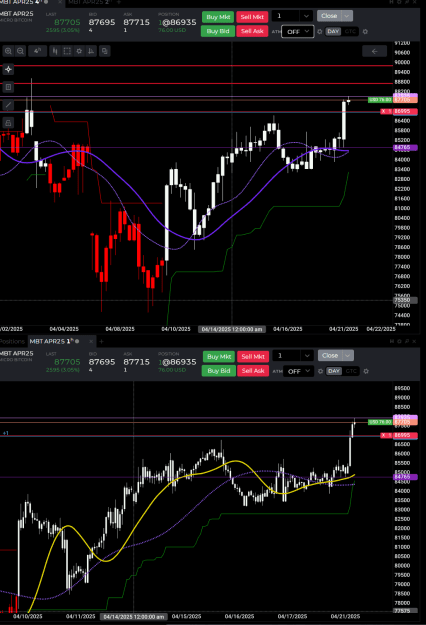
Task: Click position 1@86935 in the upper panel
Action: coord(177,22)
